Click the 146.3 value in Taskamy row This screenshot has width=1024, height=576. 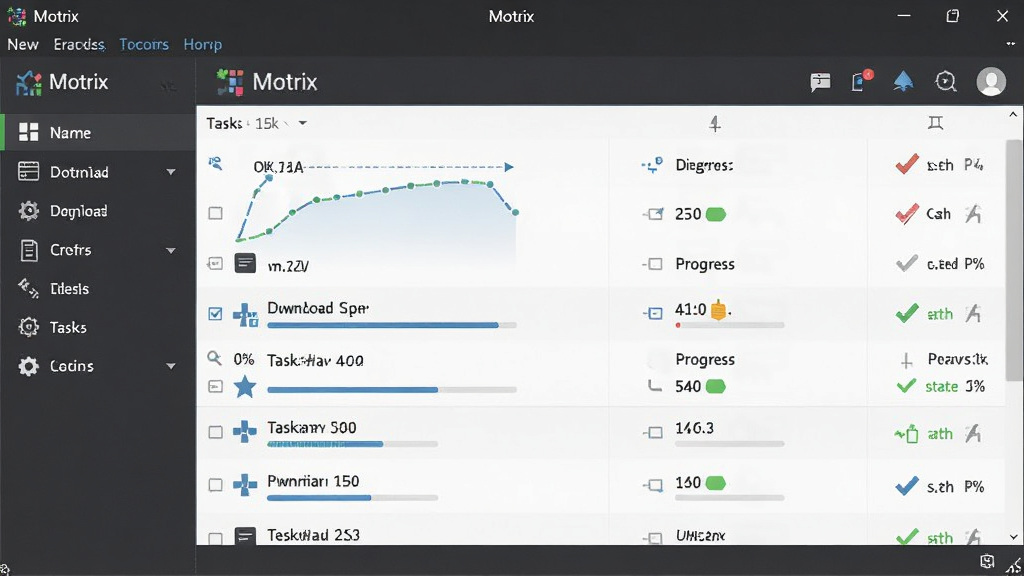tap(694, 428)
